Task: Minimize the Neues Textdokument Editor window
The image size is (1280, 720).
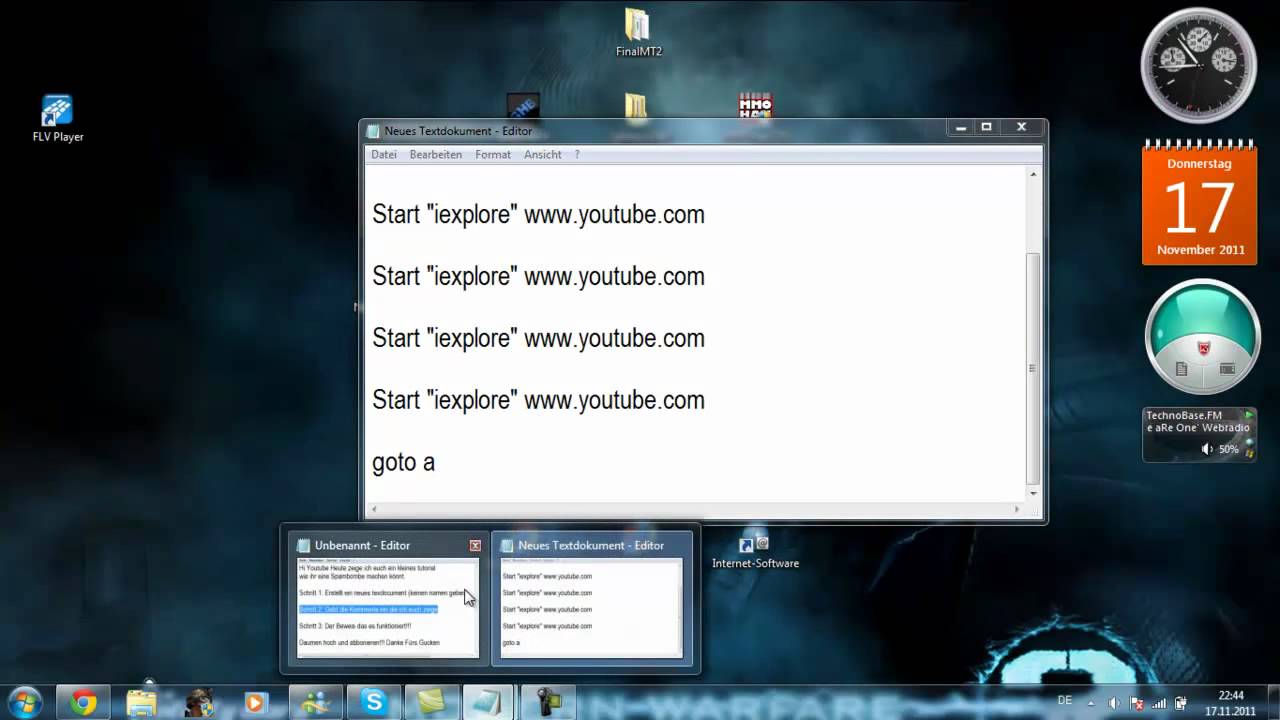Action: [961, 127]
